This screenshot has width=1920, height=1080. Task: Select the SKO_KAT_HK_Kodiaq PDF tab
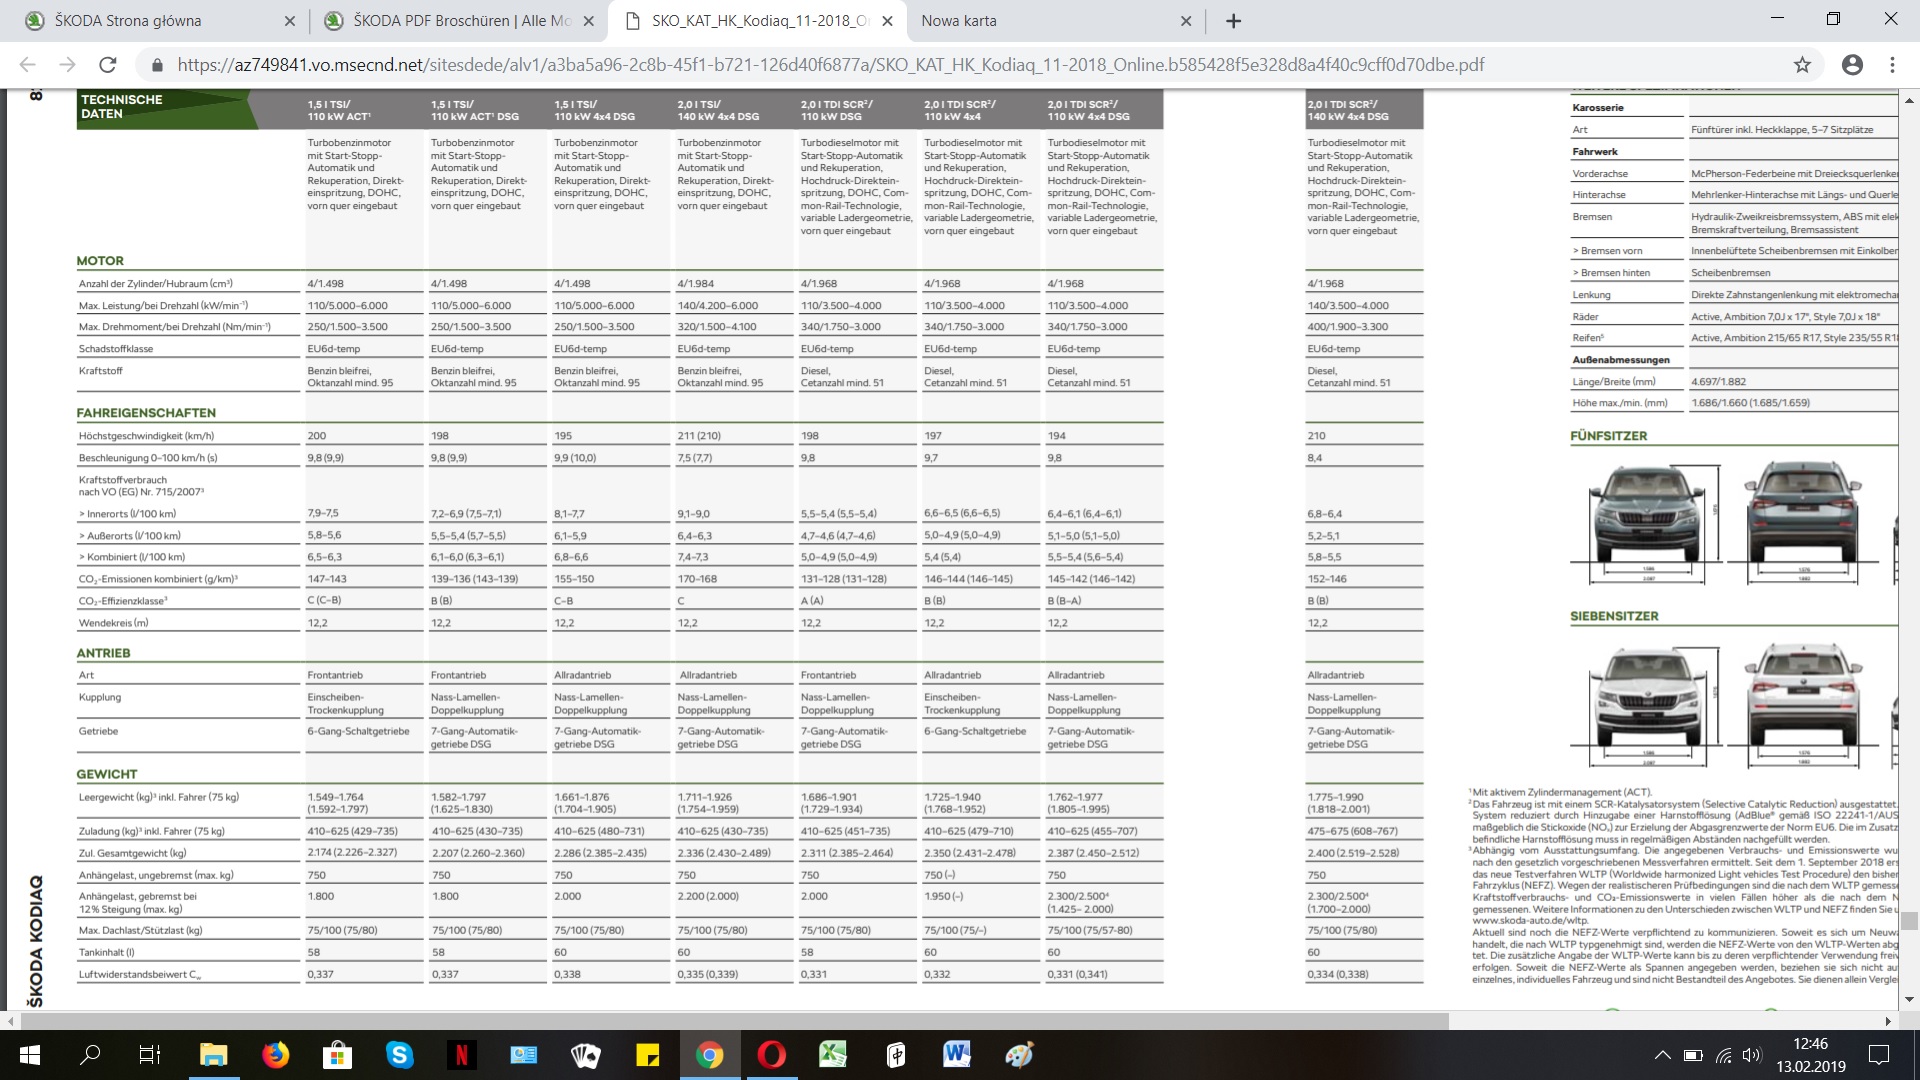[x=757, y=21]
